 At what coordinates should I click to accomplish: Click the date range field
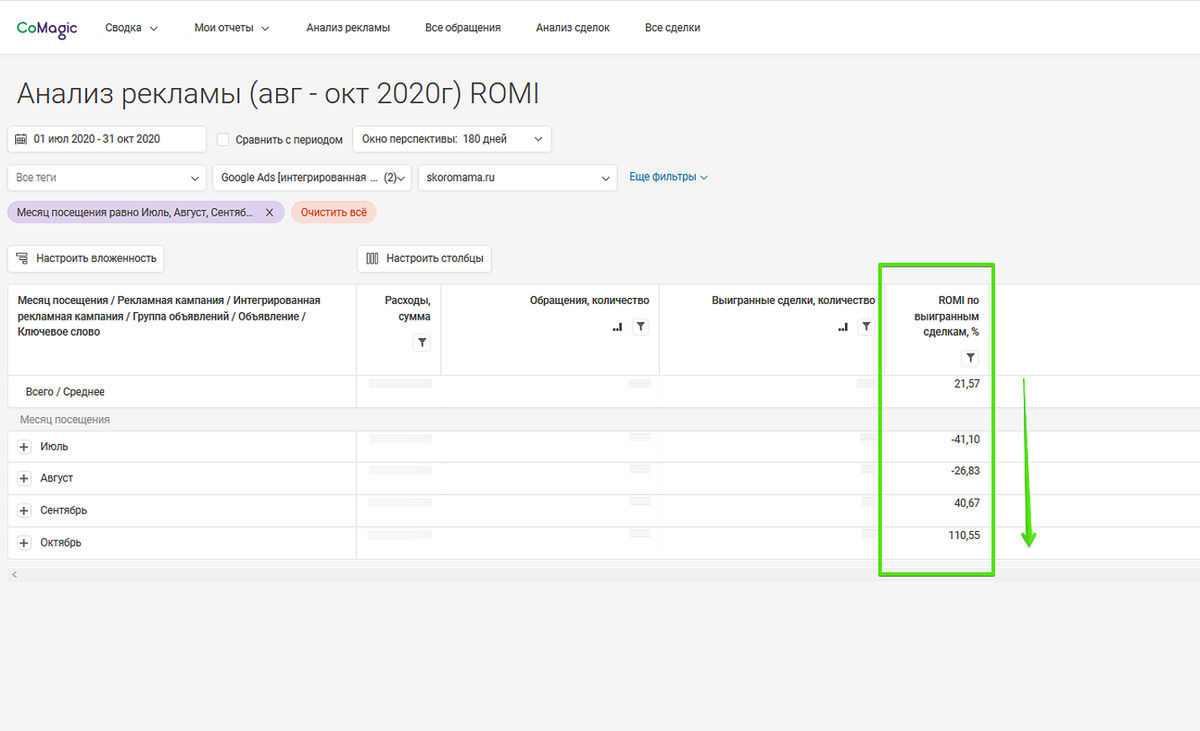tap(107, 139)
